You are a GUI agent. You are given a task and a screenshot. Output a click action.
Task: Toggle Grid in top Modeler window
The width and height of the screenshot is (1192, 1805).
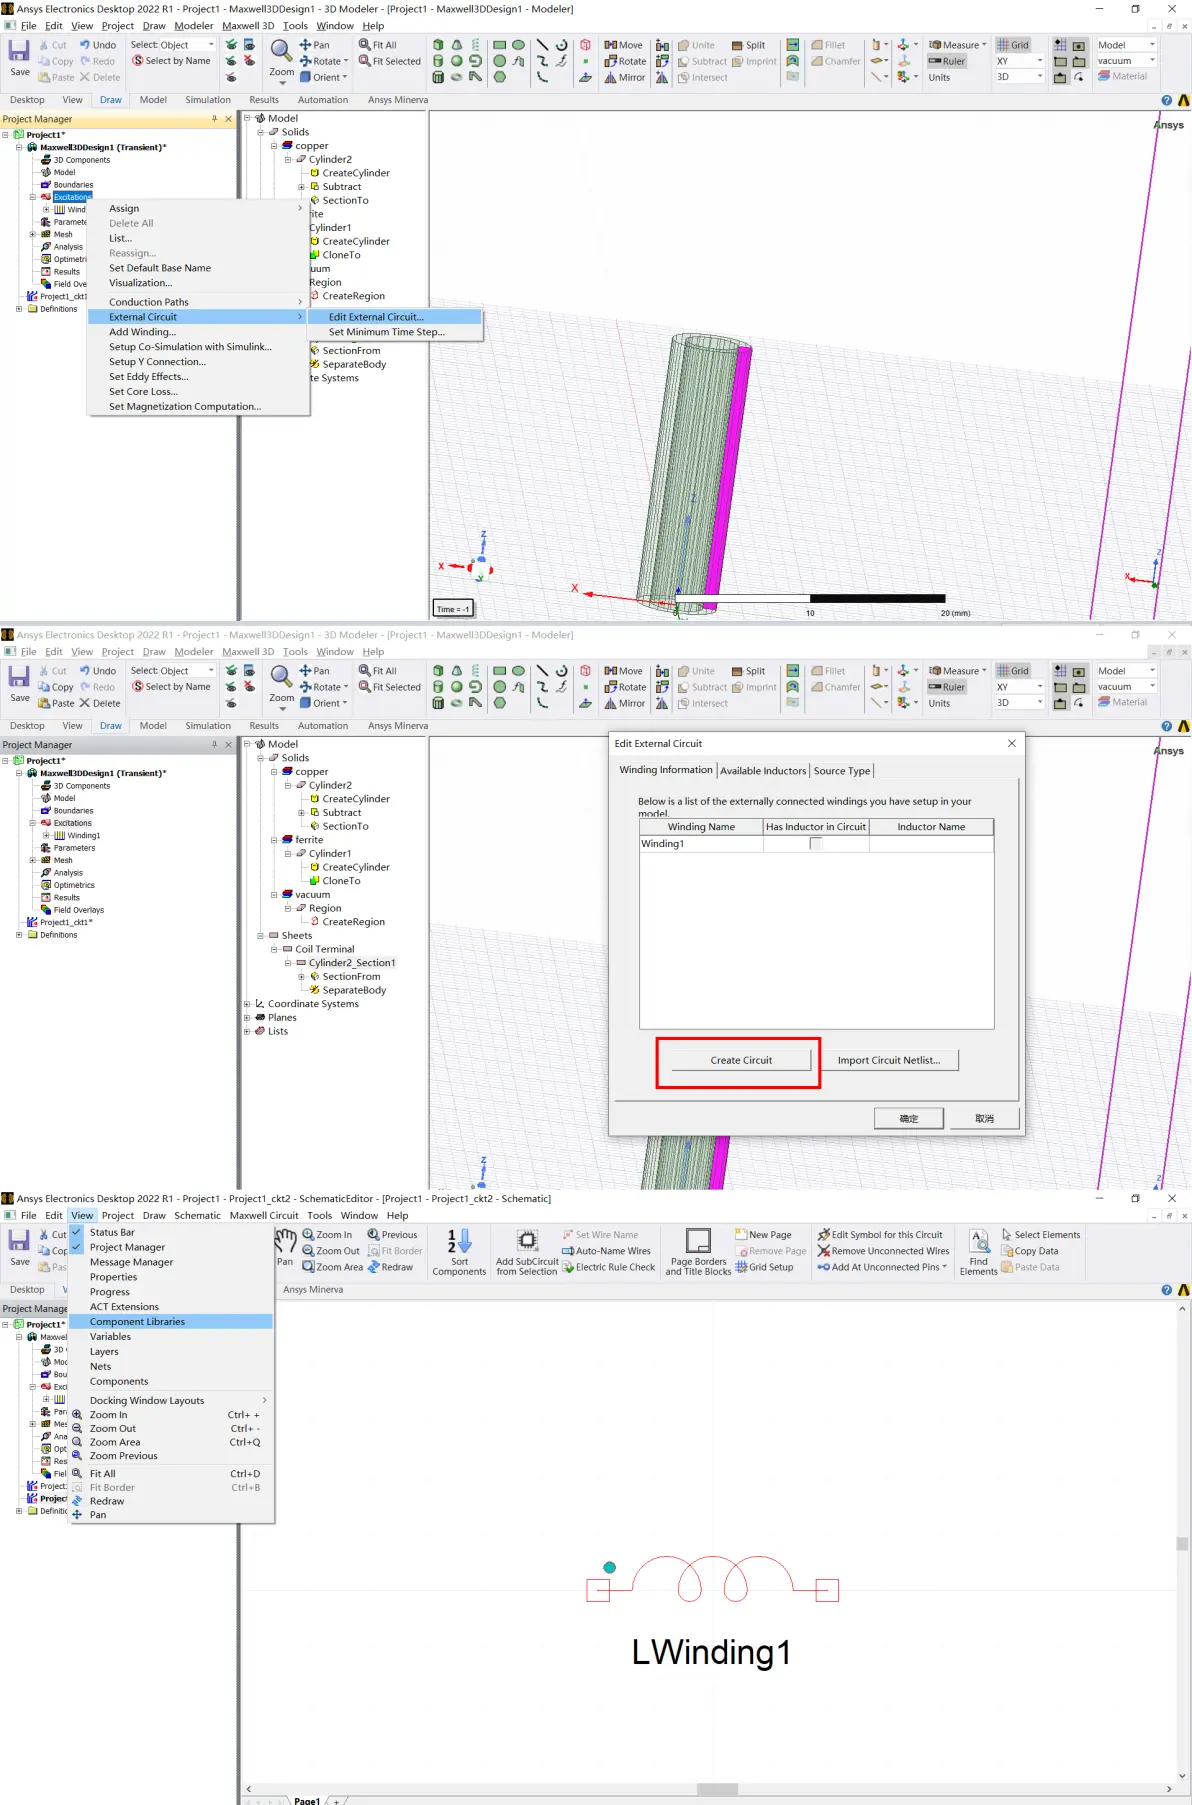click(x=1013, y=45)
